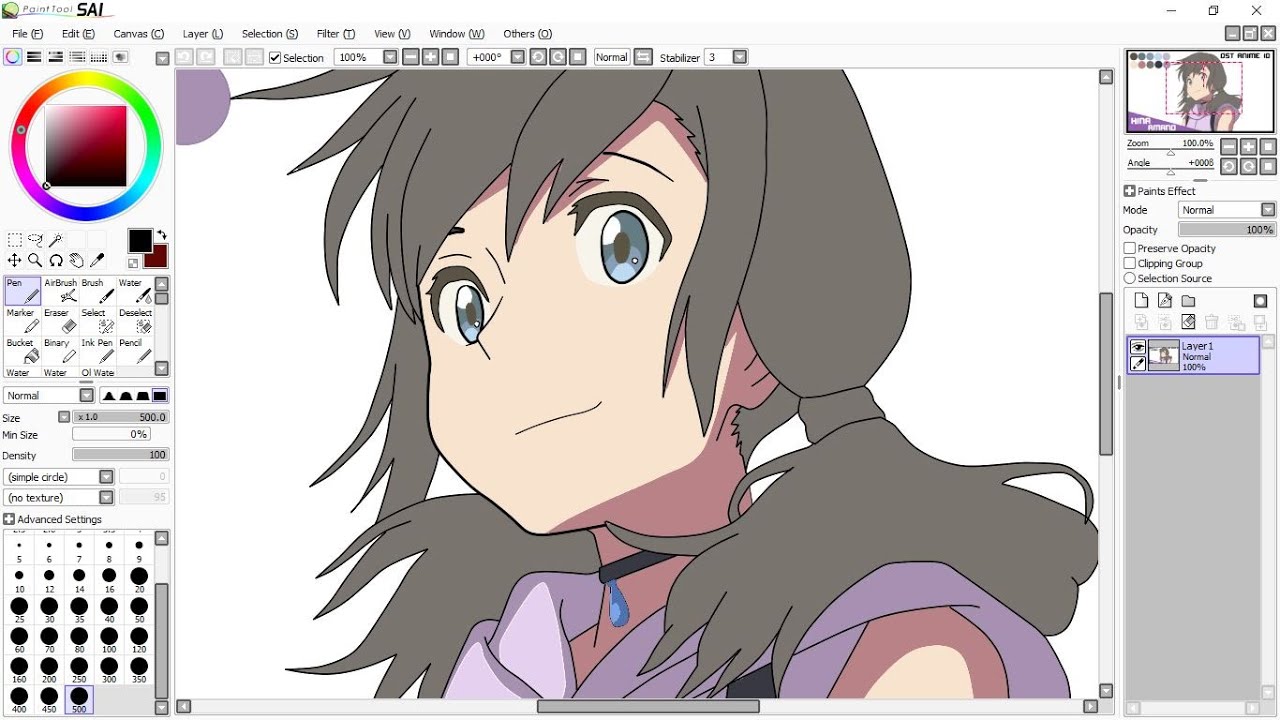
Task: Pick the lasso selection tool
Action: pos(35,240)
